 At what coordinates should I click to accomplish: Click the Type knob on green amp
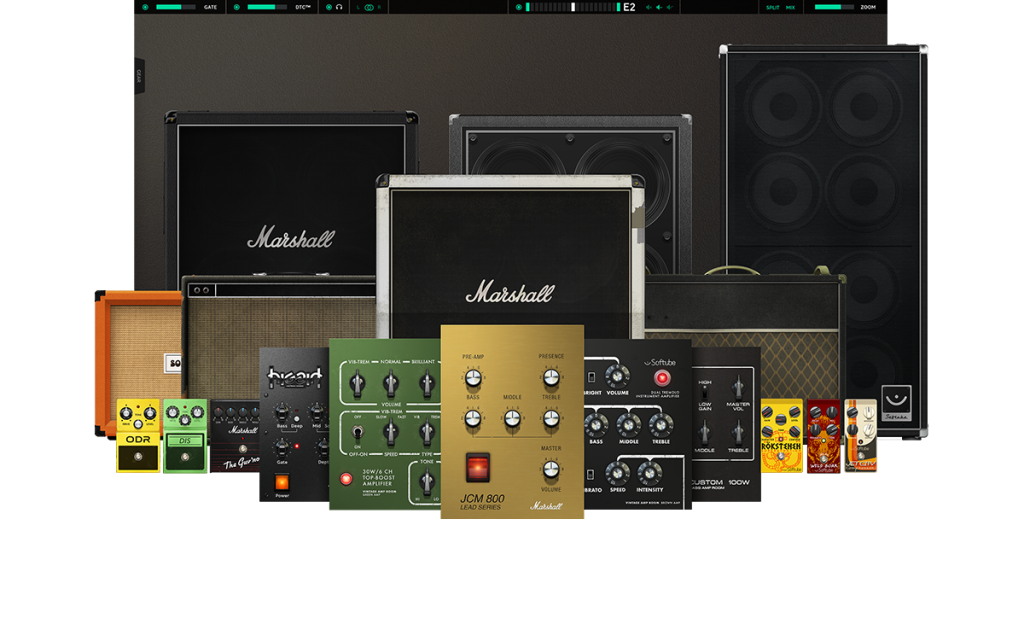point(426,432)
